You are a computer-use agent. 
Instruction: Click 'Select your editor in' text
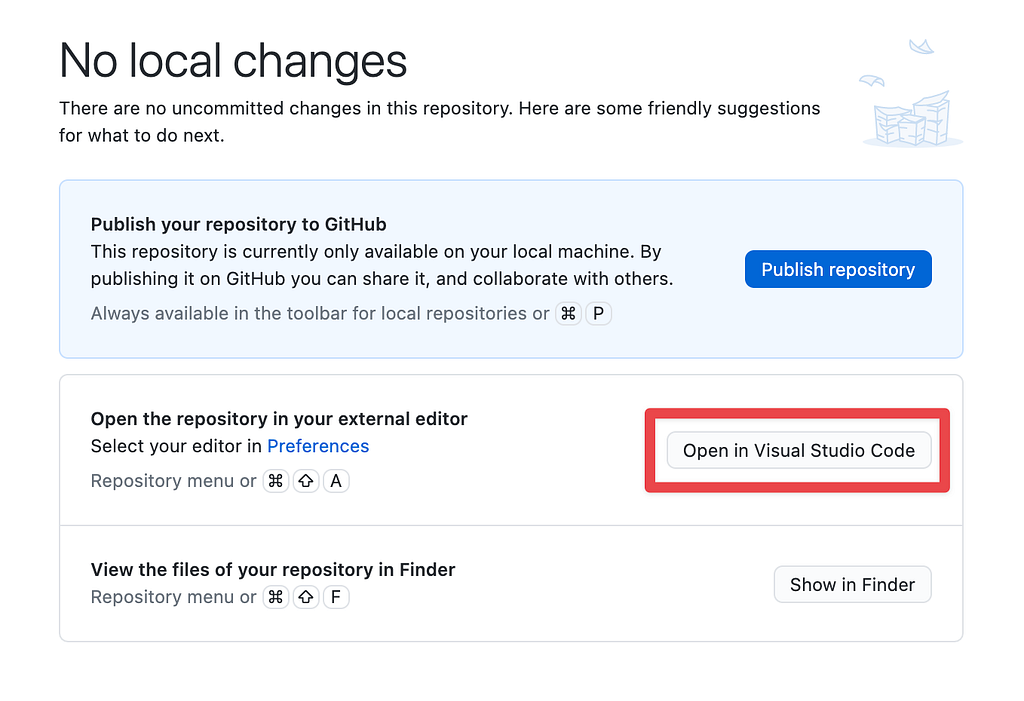tap(176, 446)
